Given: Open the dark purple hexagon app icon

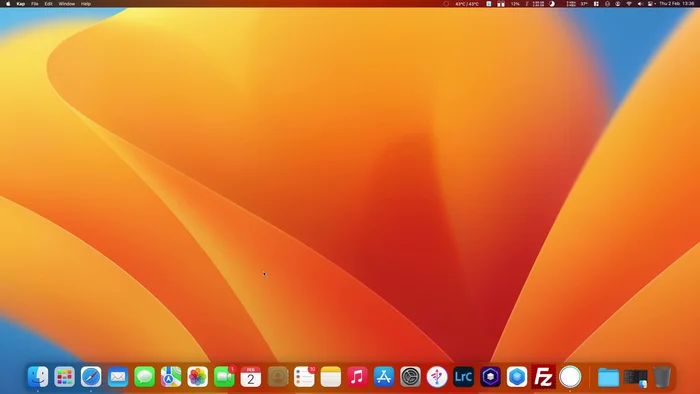Looking at the screenshot, I should pos(490,377).
